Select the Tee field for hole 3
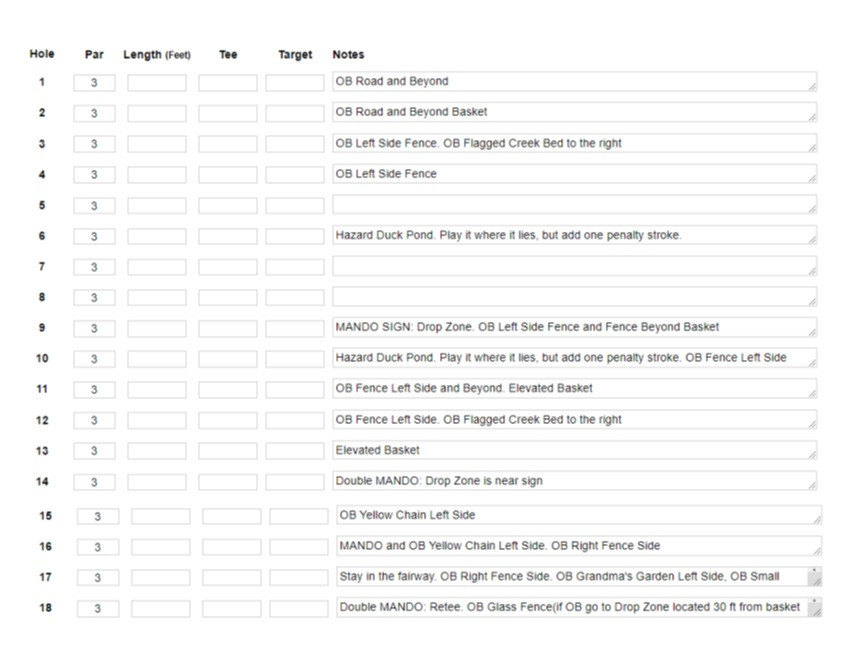The image size is (853, 648). pos(227,144)
